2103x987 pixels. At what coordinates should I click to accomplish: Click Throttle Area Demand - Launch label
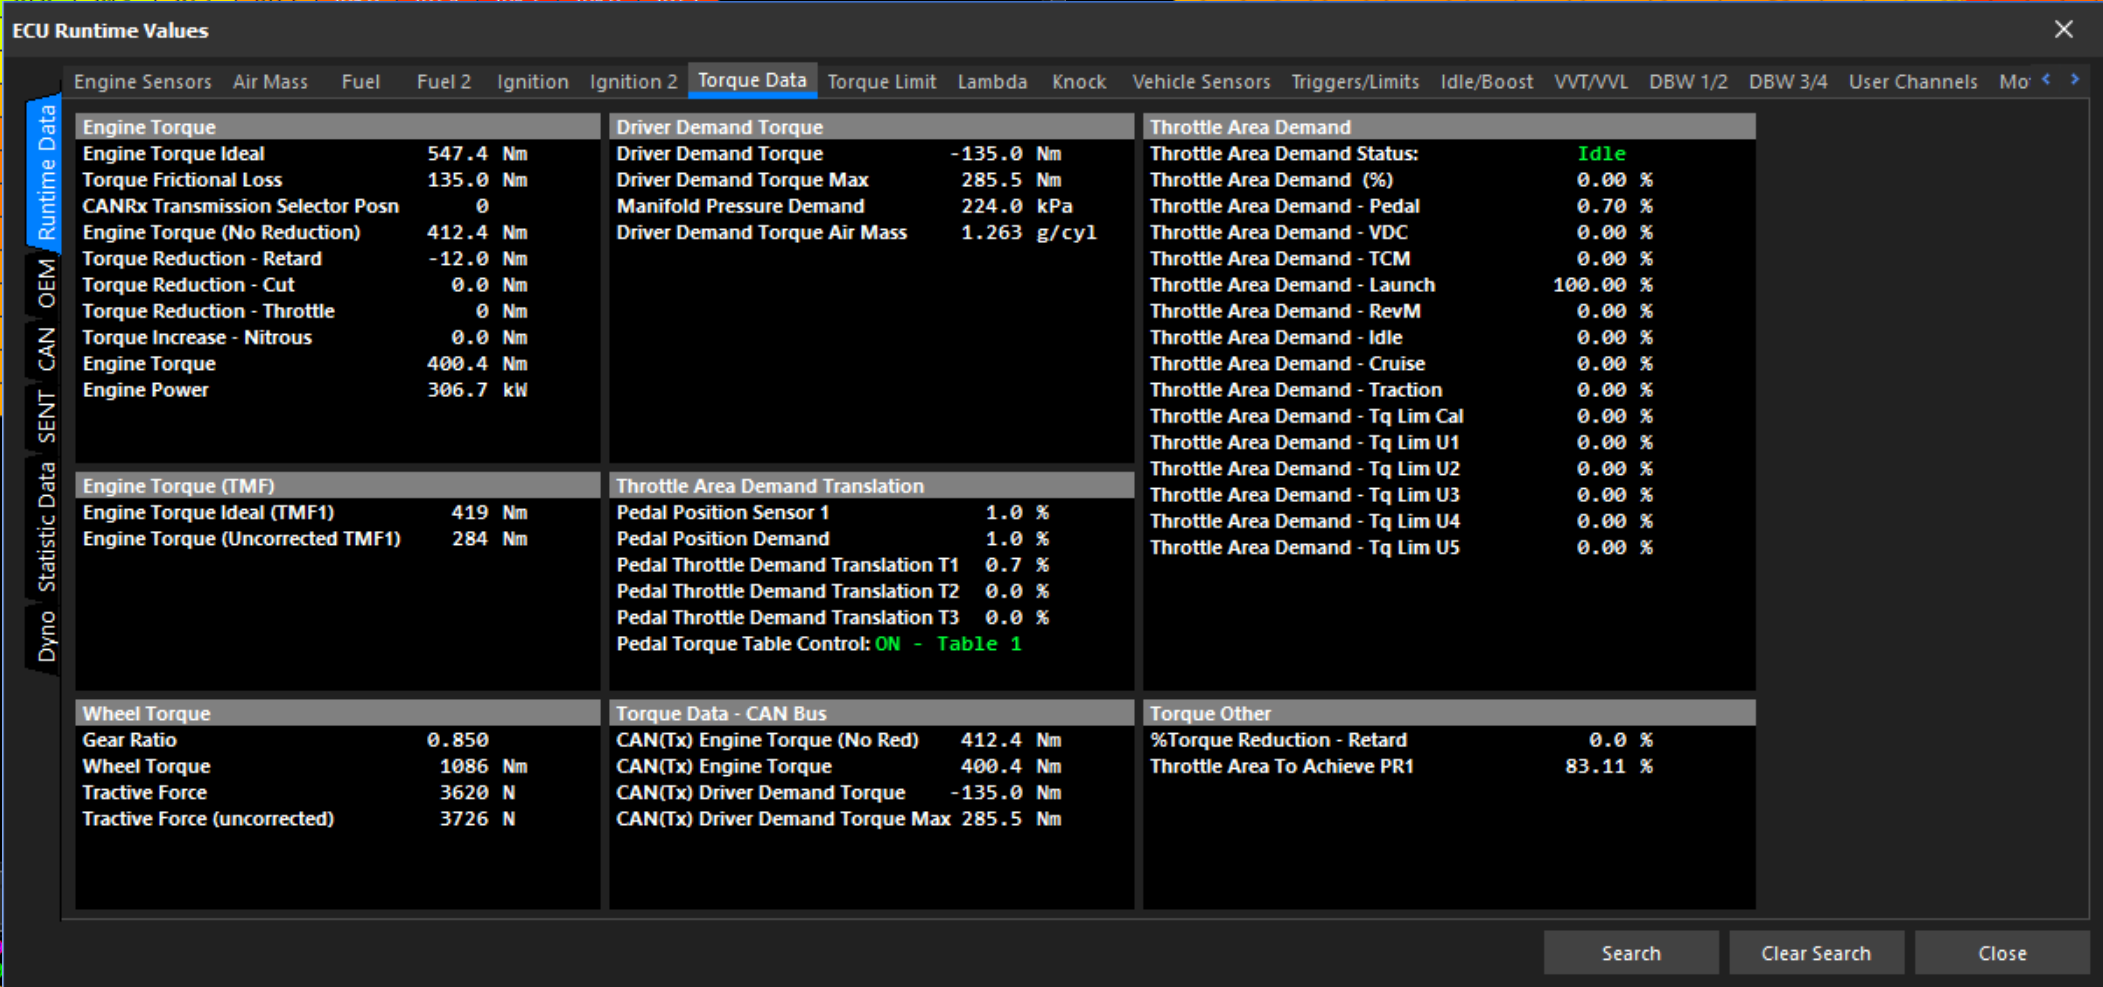click(x=1292, y=285)
